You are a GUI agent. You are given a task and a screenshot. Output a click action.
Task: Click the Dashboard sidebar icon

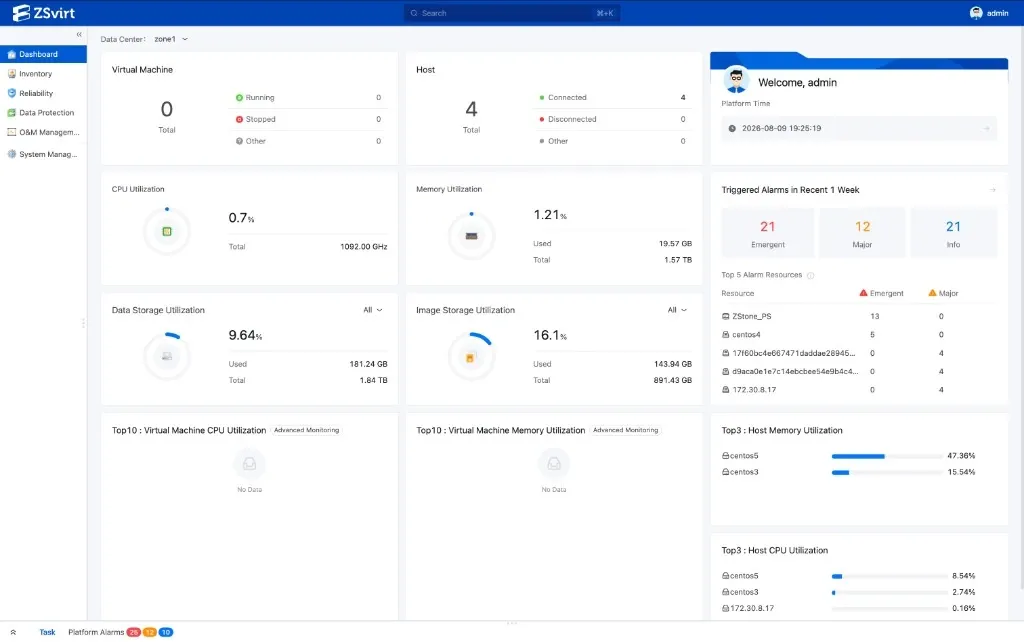(x=11, y=54)
